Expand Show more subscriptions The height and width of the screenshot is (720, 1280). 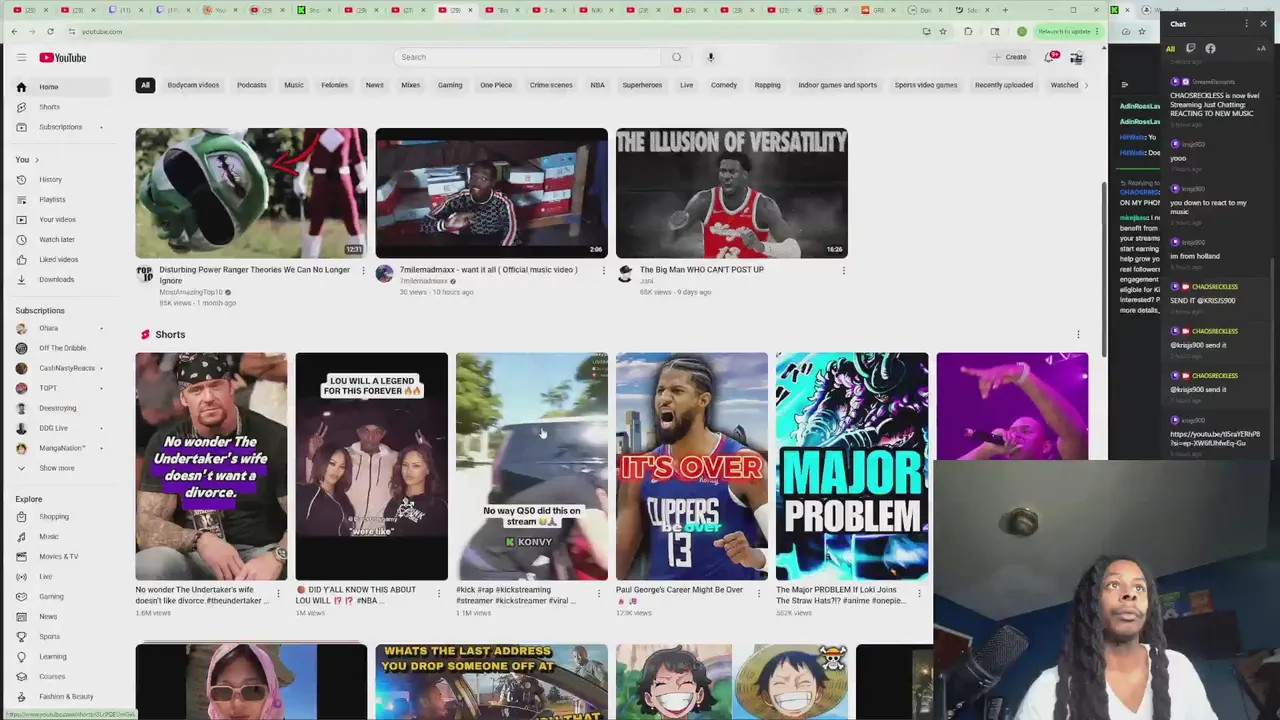[63, 468]
